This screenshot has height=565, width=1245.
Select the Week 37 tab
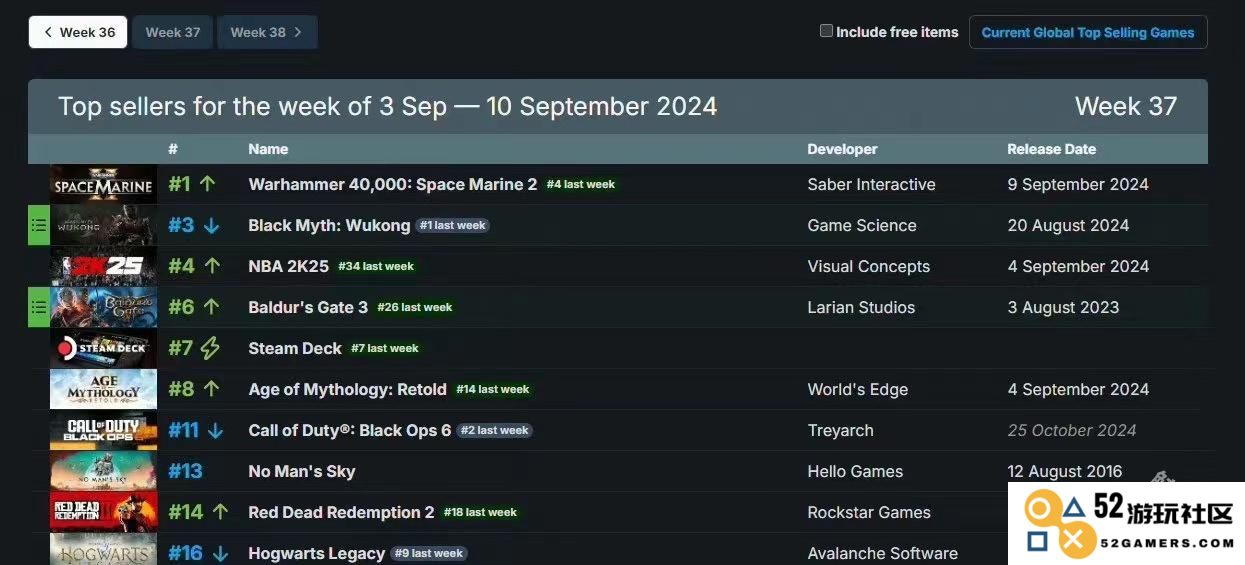point(173,32)
